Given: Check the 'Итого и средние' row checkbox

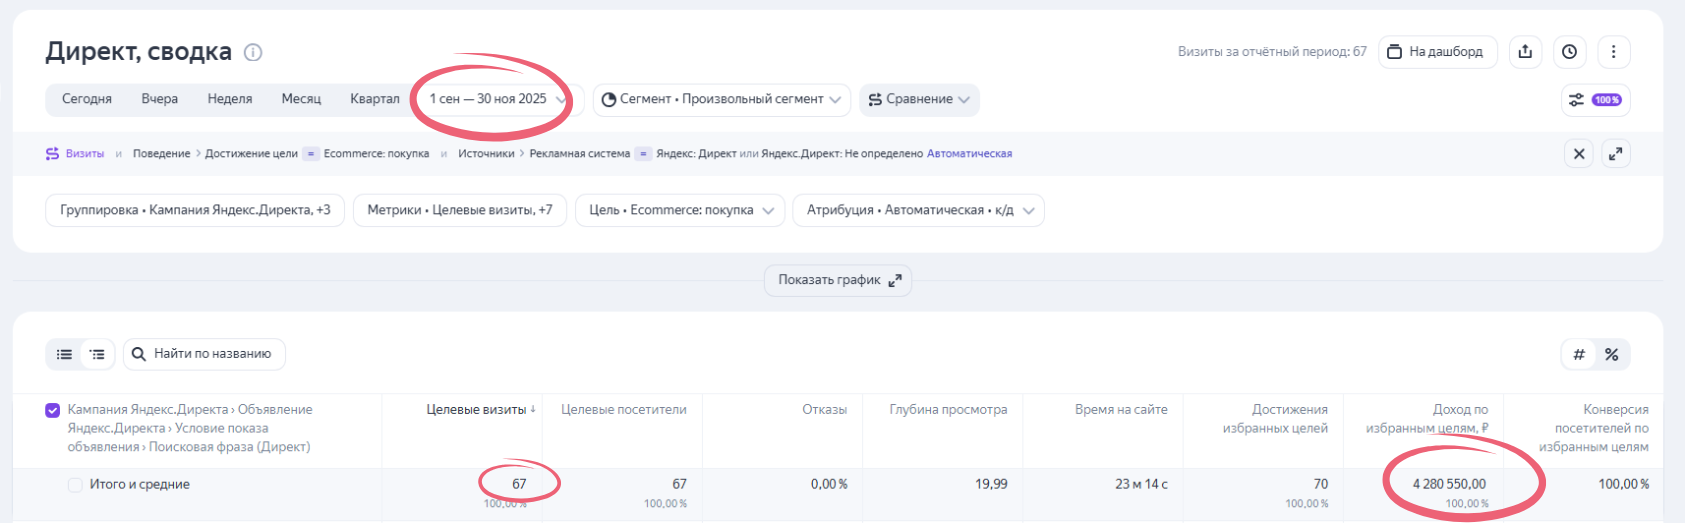Looking at the screenshot, I should 75,485.
